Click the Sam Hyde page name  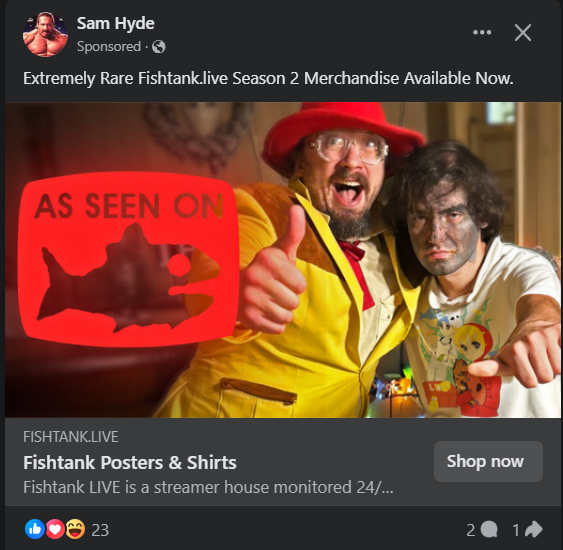point(116,23)
